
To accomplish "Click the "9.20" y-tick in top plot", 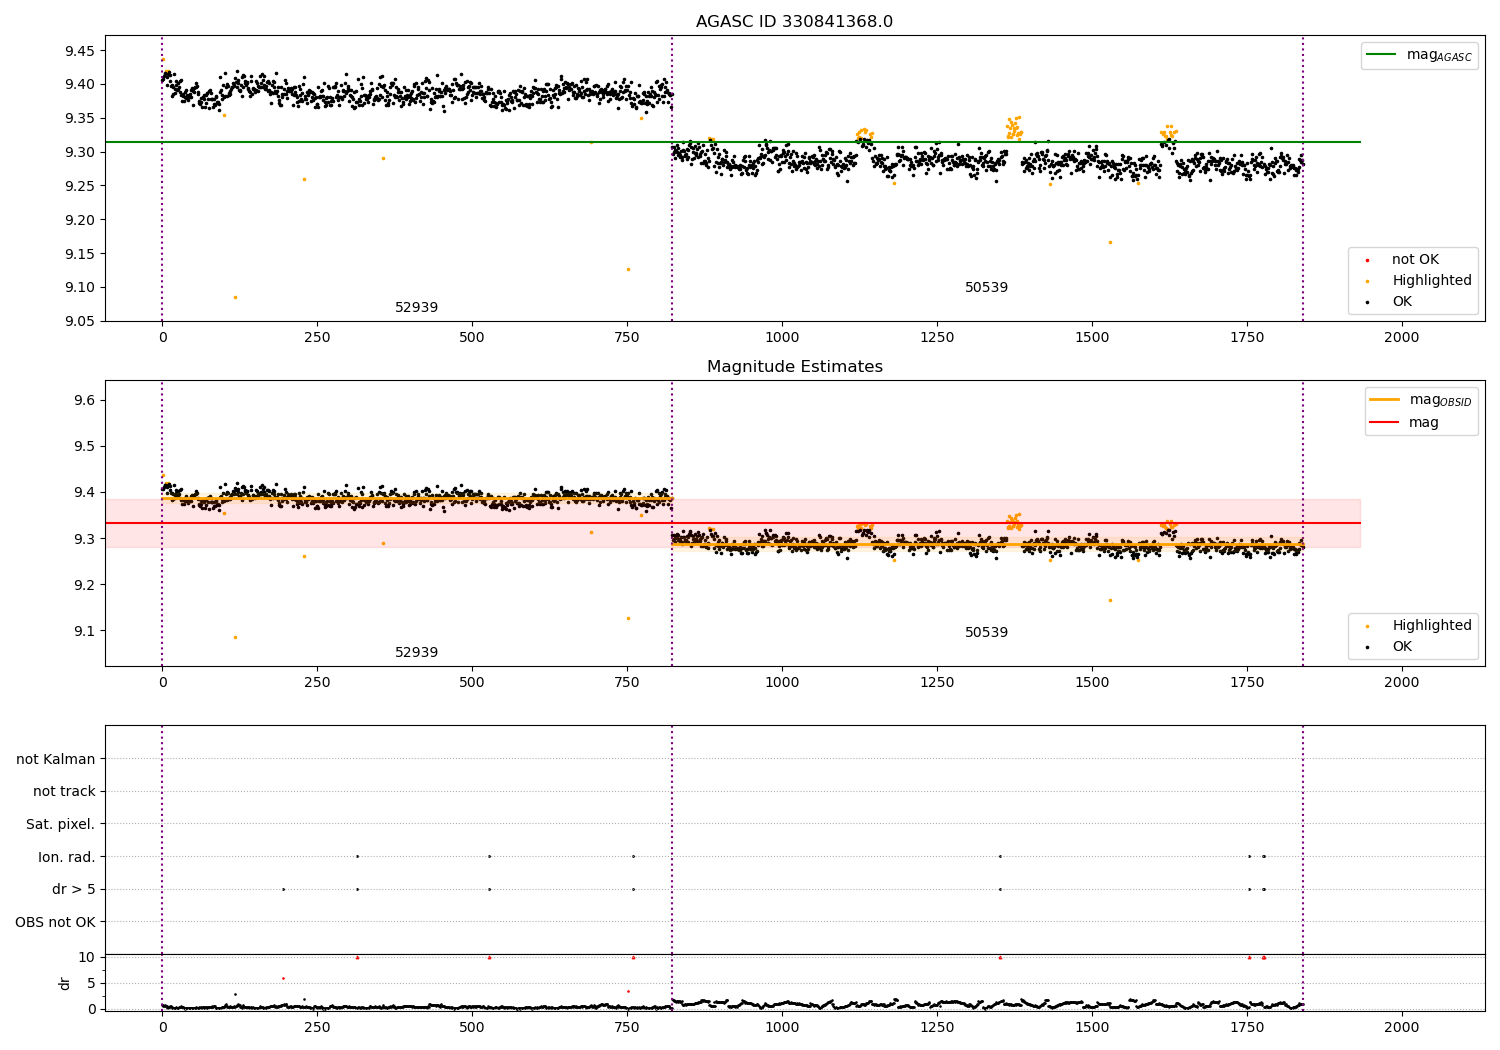I will (x=80, y=220).
